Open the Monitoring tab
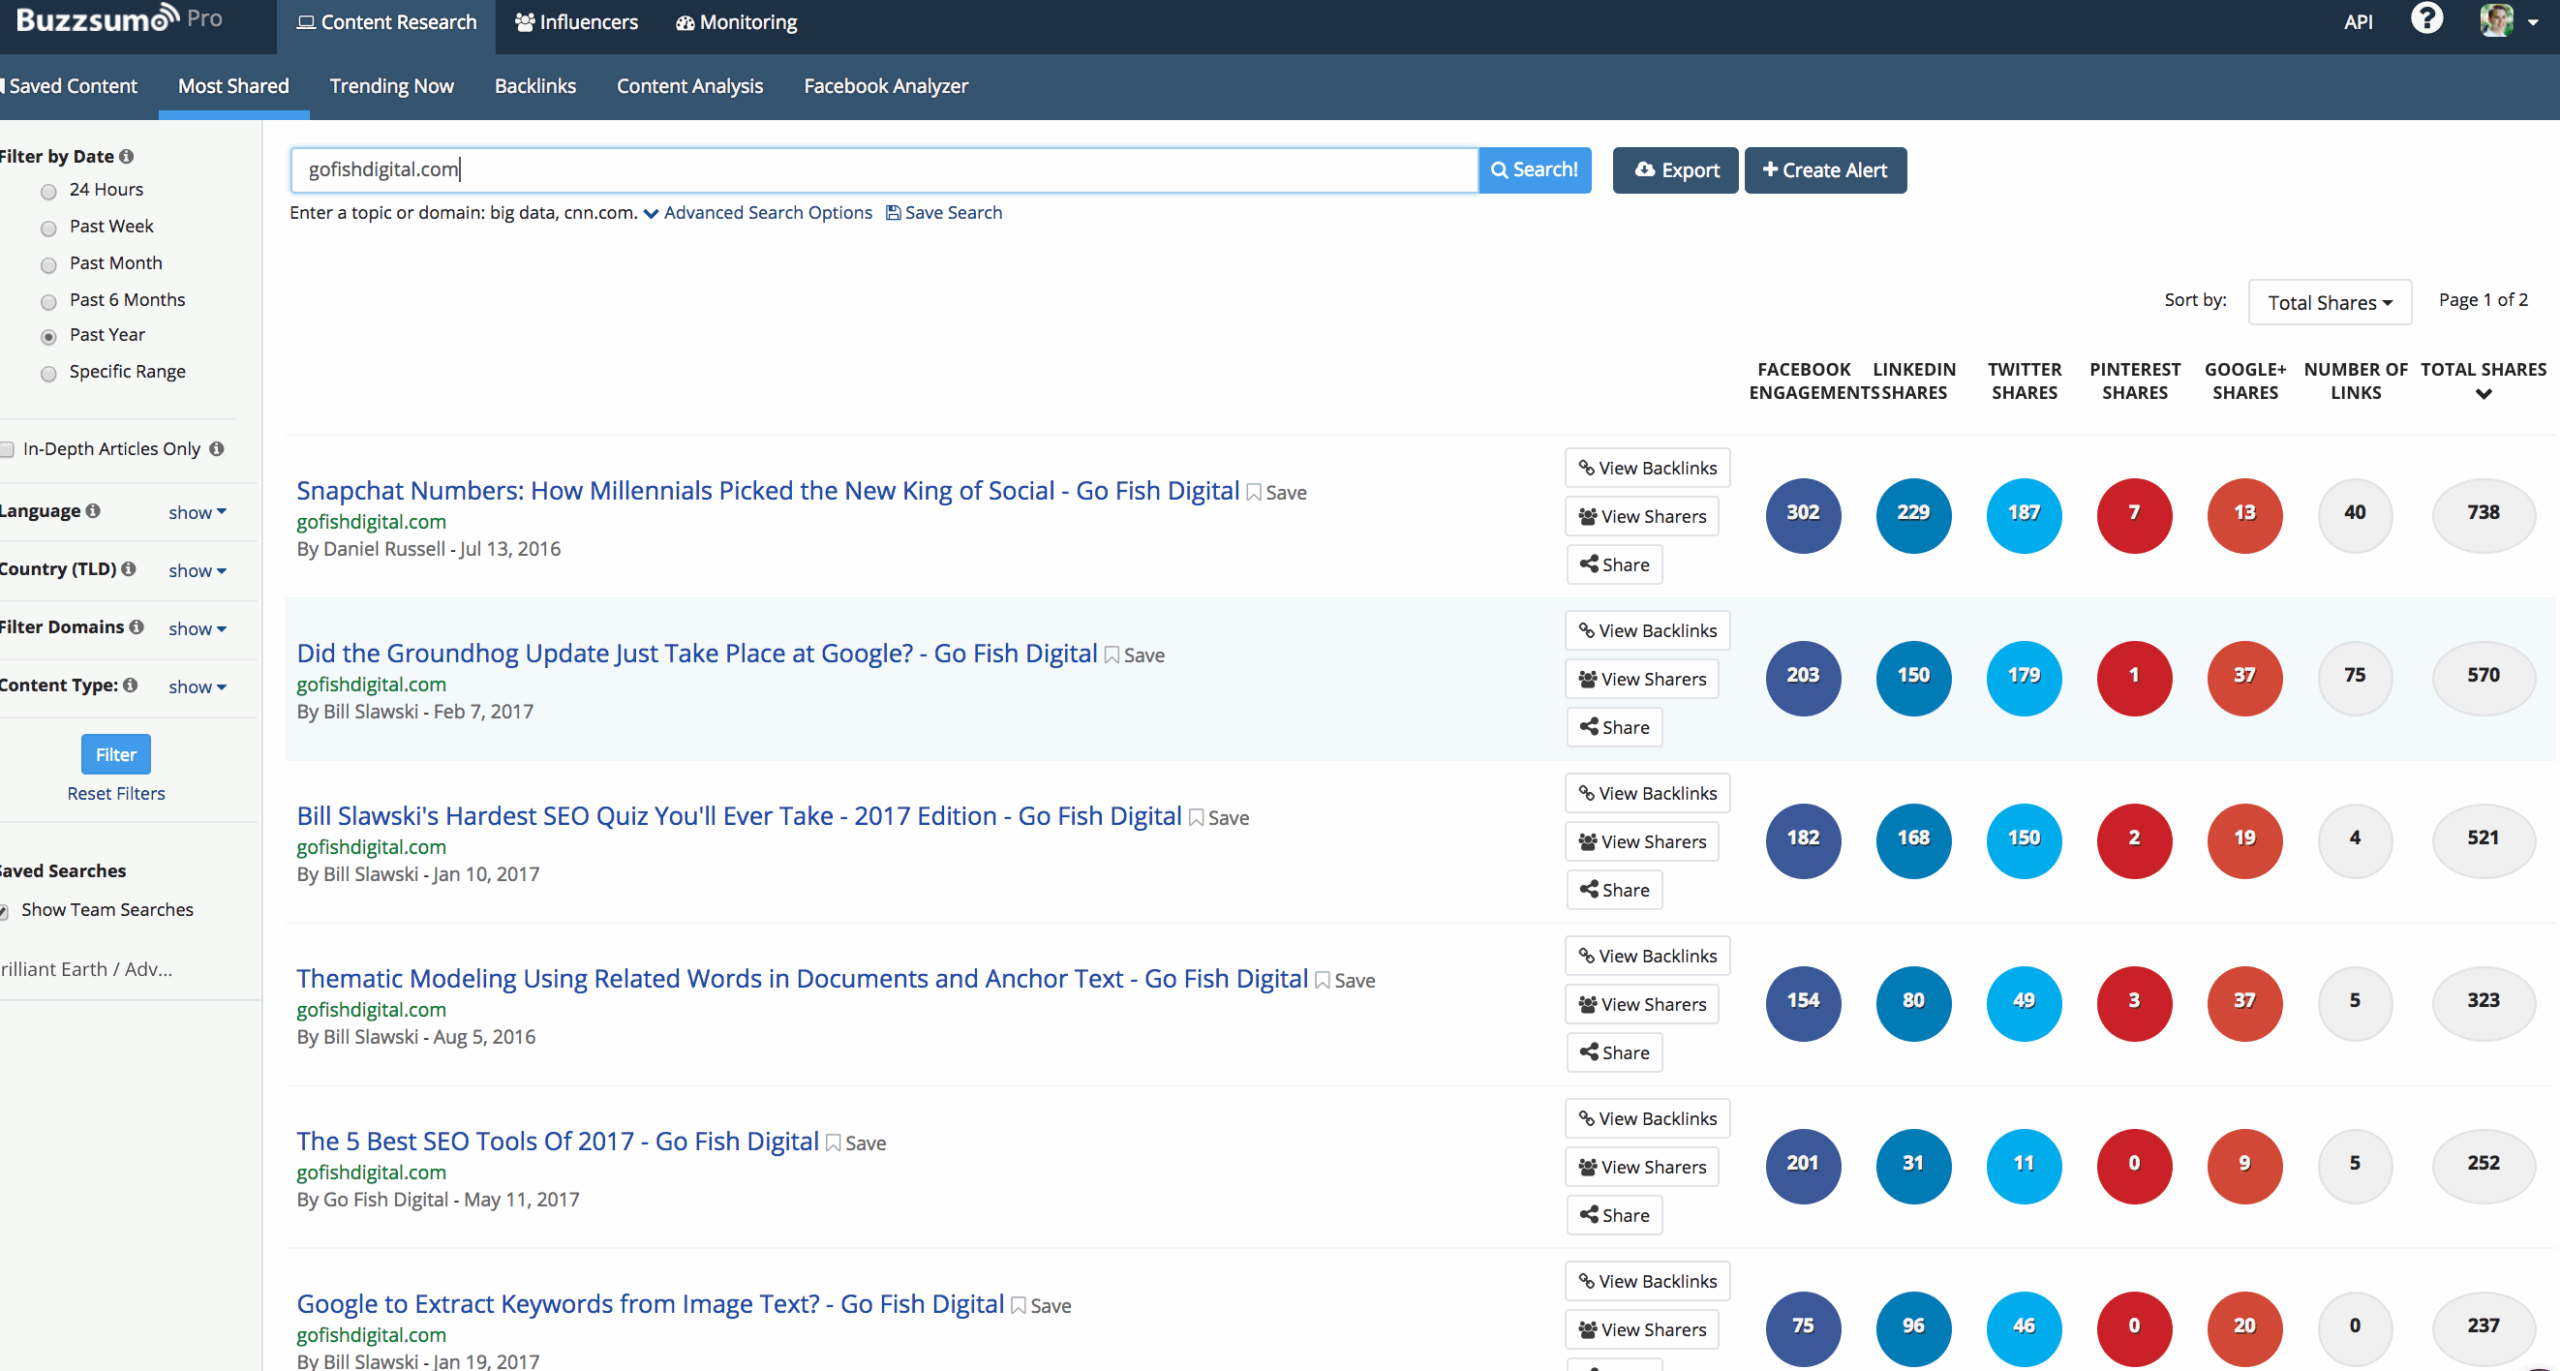This screenshot has width=2560, height=1371. (x=737, y=23)
